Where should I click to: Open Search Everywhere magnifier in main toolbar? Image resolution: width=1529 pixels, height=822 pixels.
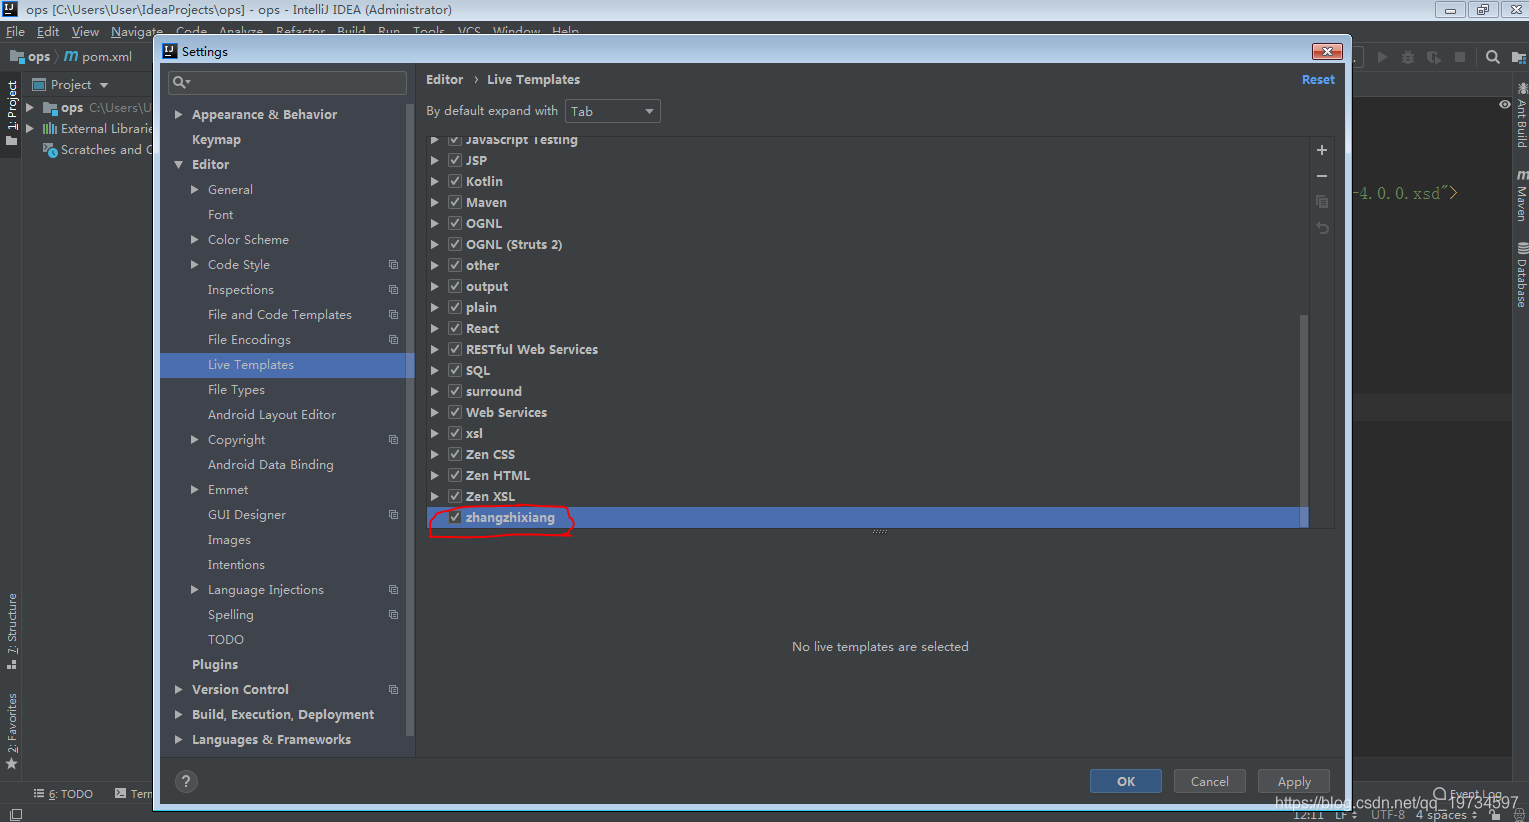pos(1493,57)
